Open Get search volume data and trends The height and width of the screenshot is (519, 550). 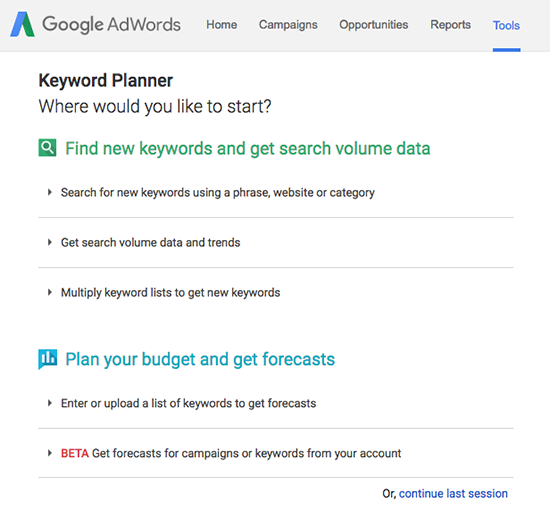pos(150,242)
